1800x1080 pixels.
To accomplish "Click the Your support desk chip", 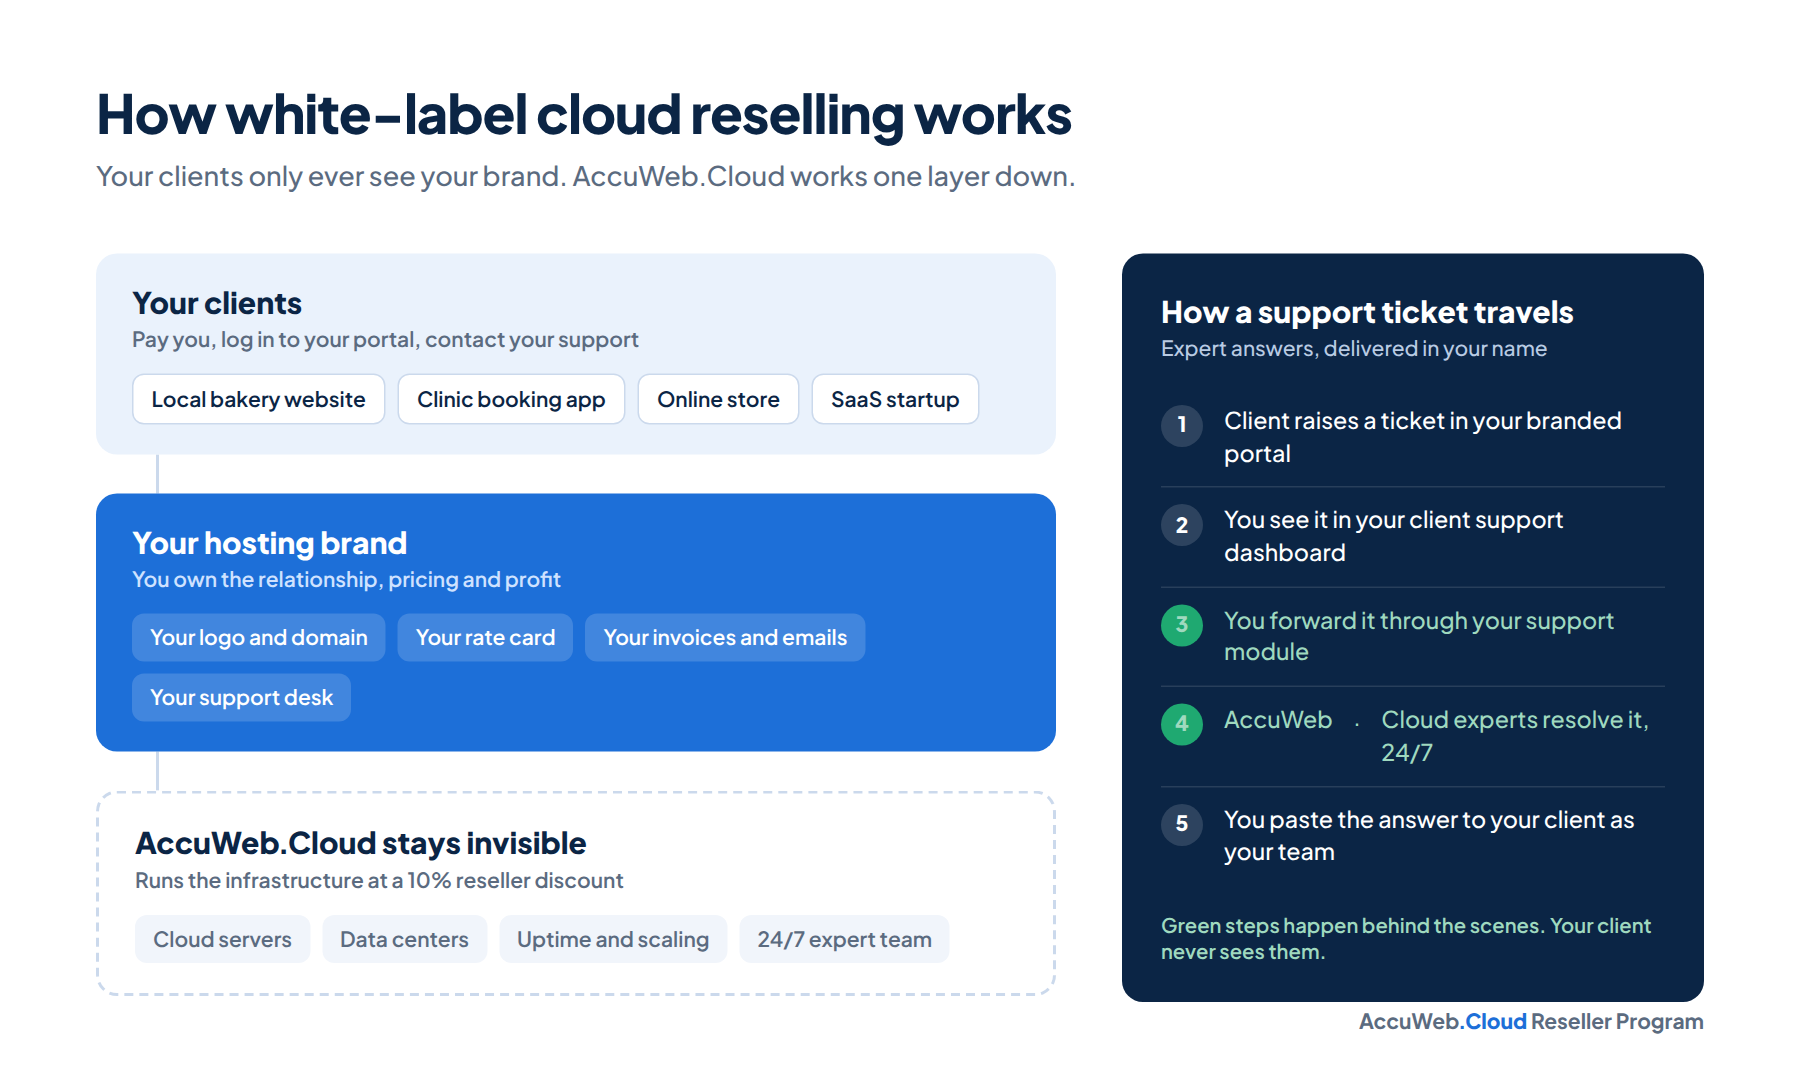I will (241, 697).
